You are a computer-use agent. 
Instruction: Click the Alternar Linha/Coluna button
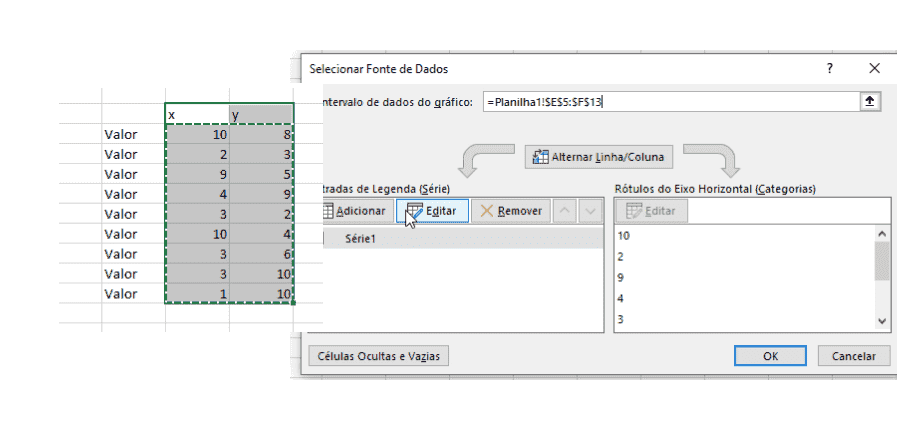pos(599,157)
